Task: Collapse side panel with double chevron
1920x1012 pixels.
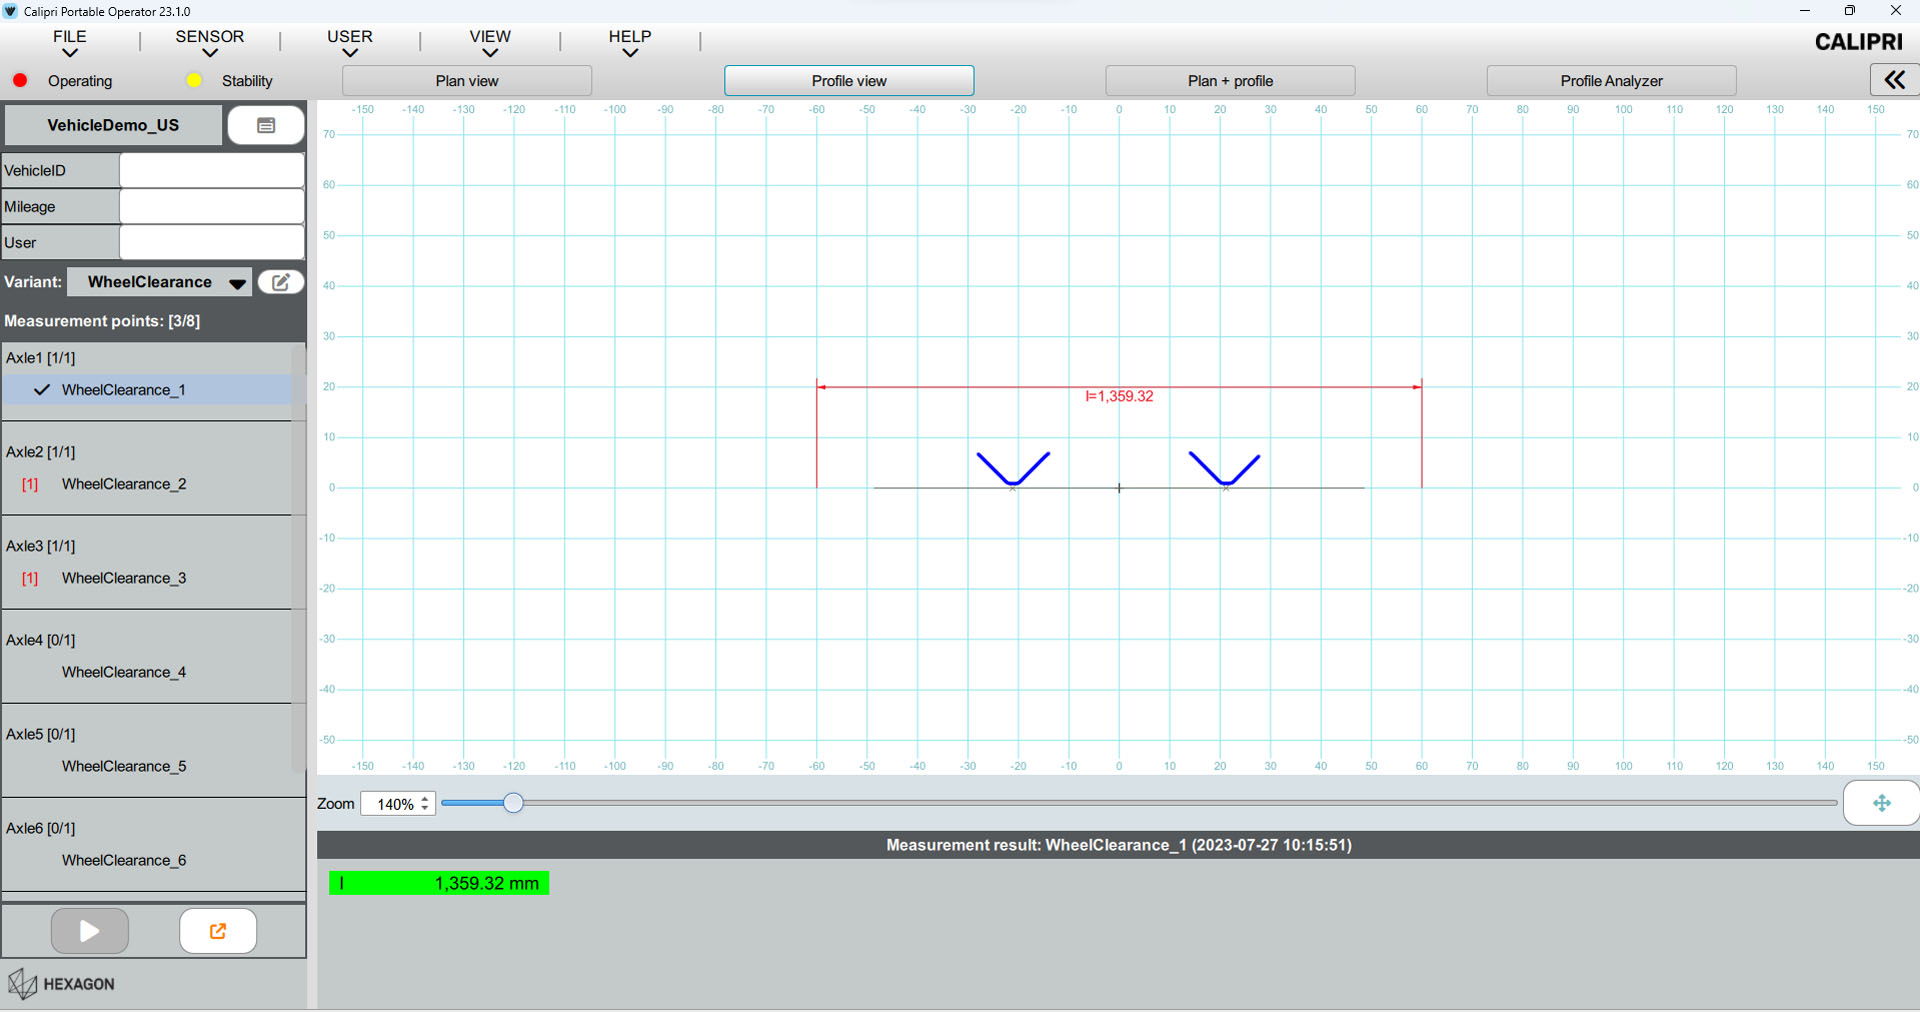Action: click(x=1894, y=80)
